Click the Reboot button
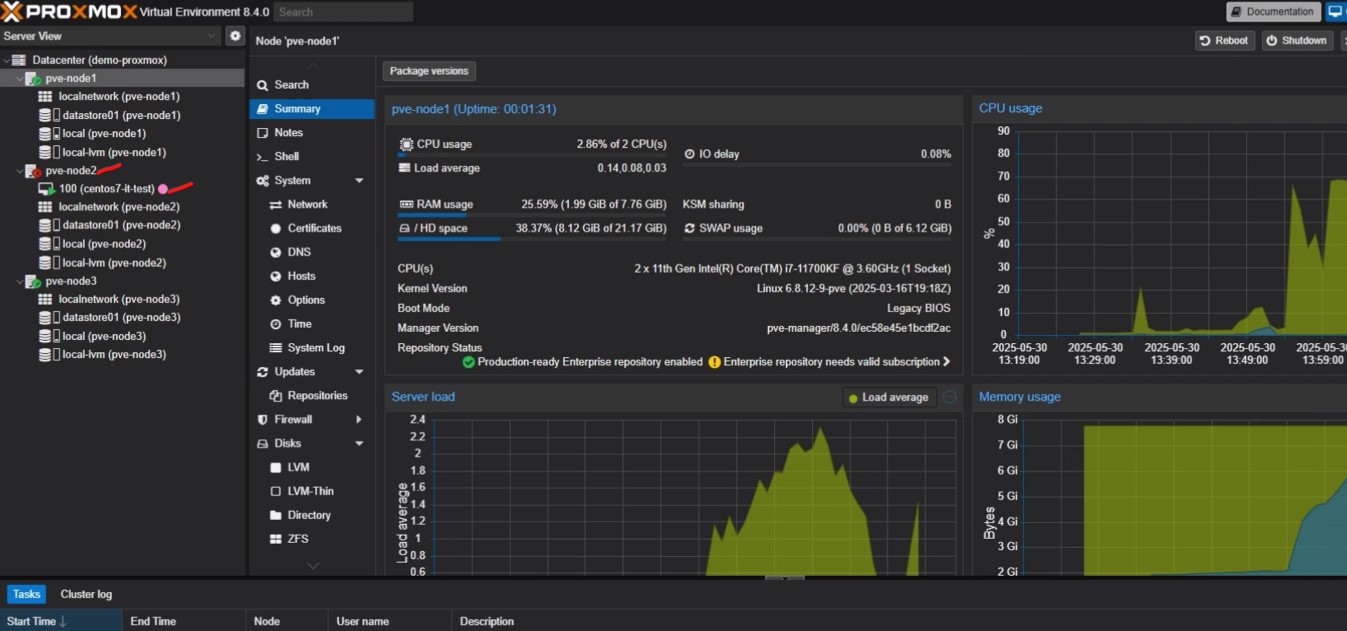The image size is (1347, 631). coord(1224,40)
